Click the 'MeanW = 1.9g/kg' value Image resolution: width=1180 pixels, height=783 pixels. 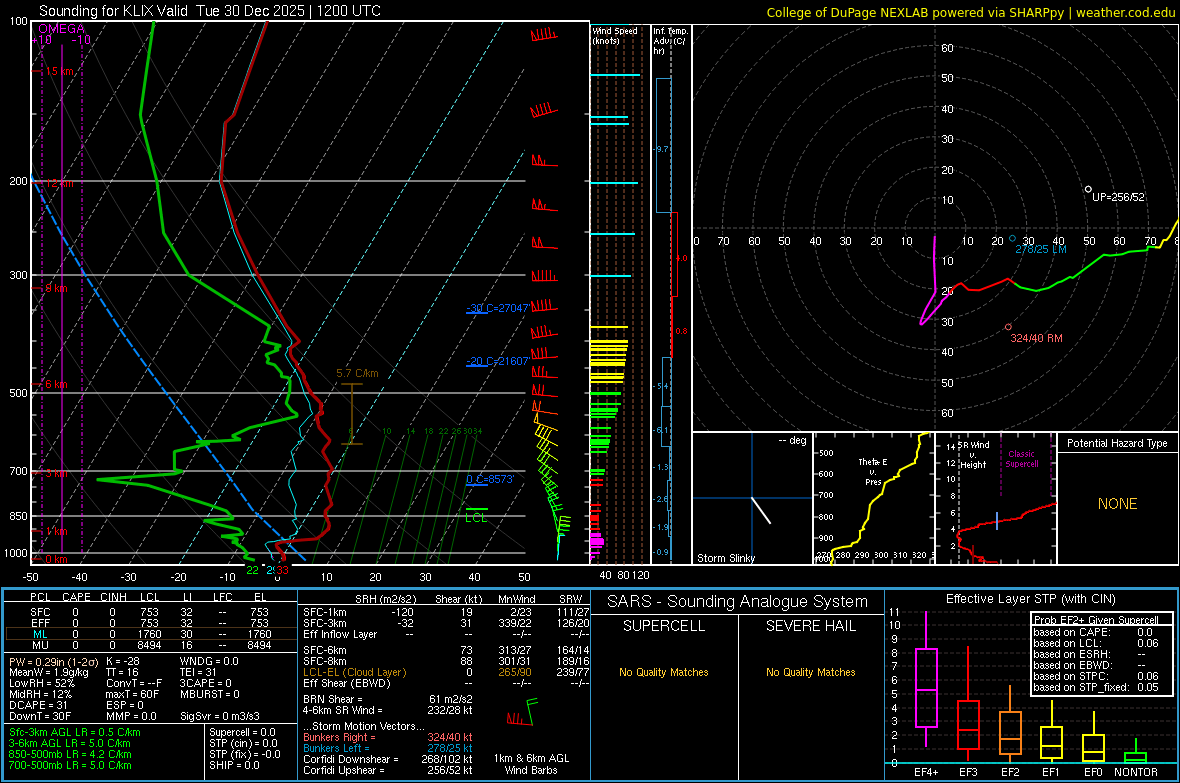point(49,672)
